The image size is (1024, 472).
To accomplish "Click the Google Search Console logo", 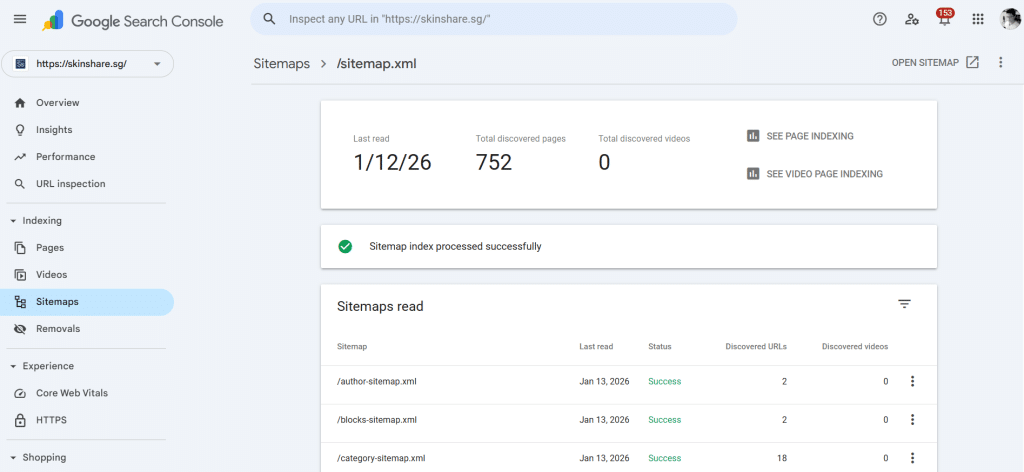I will click(133, 20).
